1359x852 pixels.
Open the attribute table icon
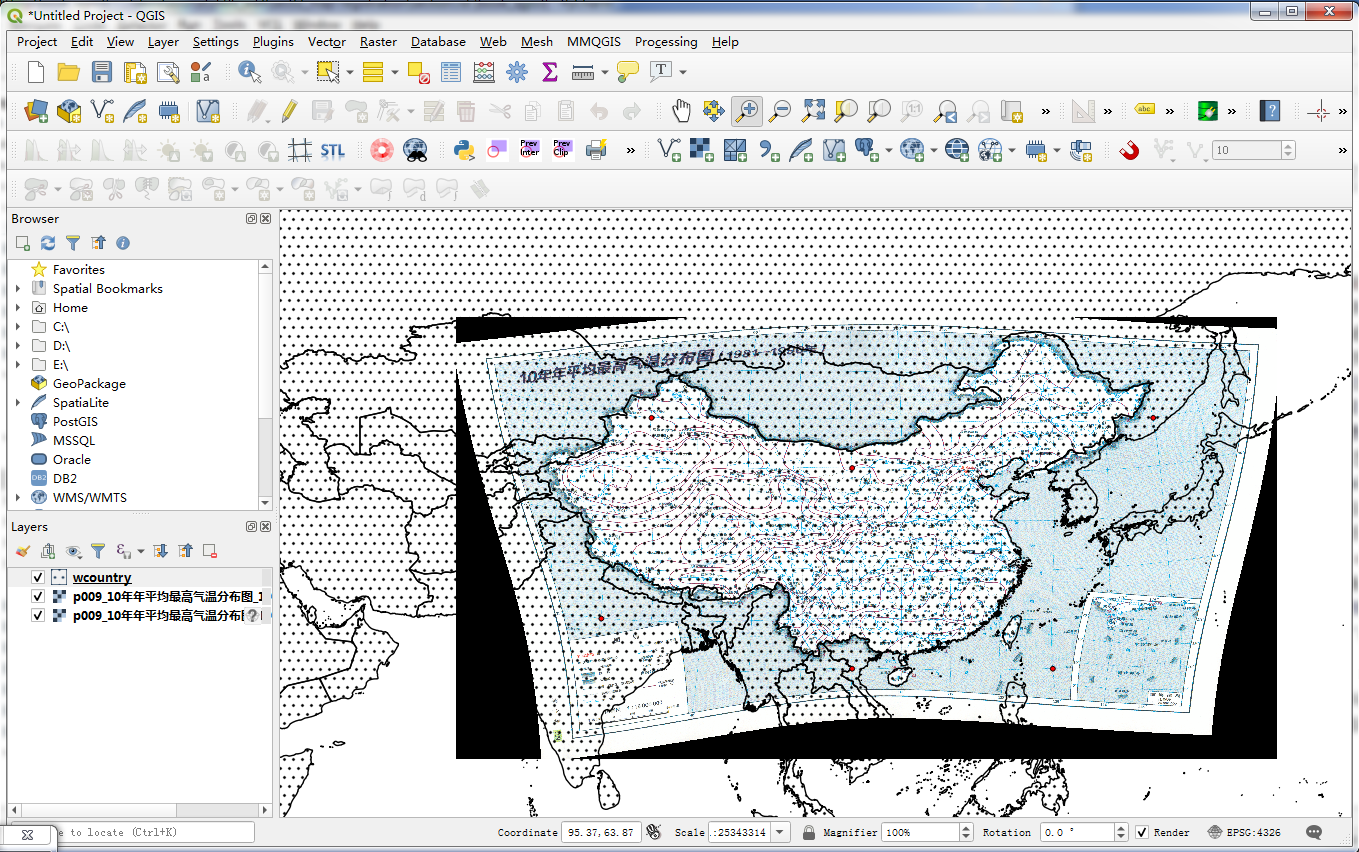(x=451, y=72)
